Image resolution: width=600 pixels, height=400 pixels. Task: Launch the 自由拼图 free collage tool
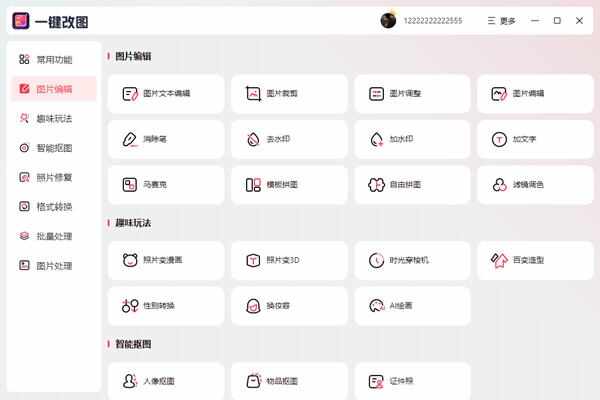pos(412,185)
